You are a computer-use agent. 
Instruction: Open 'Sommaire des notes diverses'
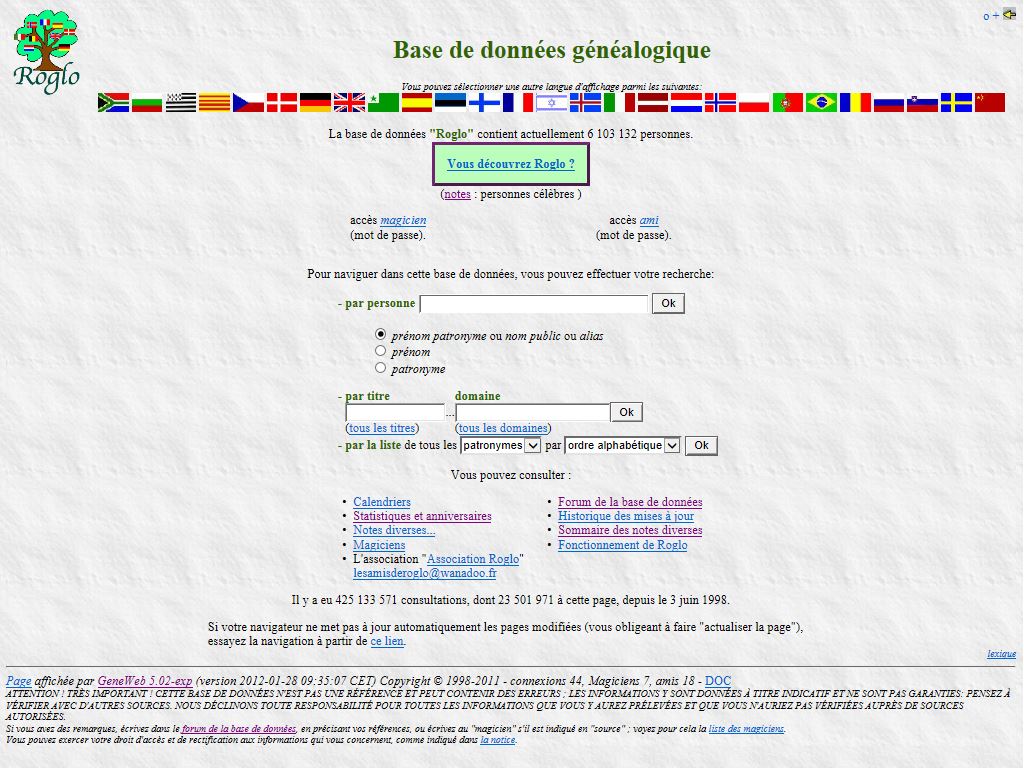click(x=630, y=530)
